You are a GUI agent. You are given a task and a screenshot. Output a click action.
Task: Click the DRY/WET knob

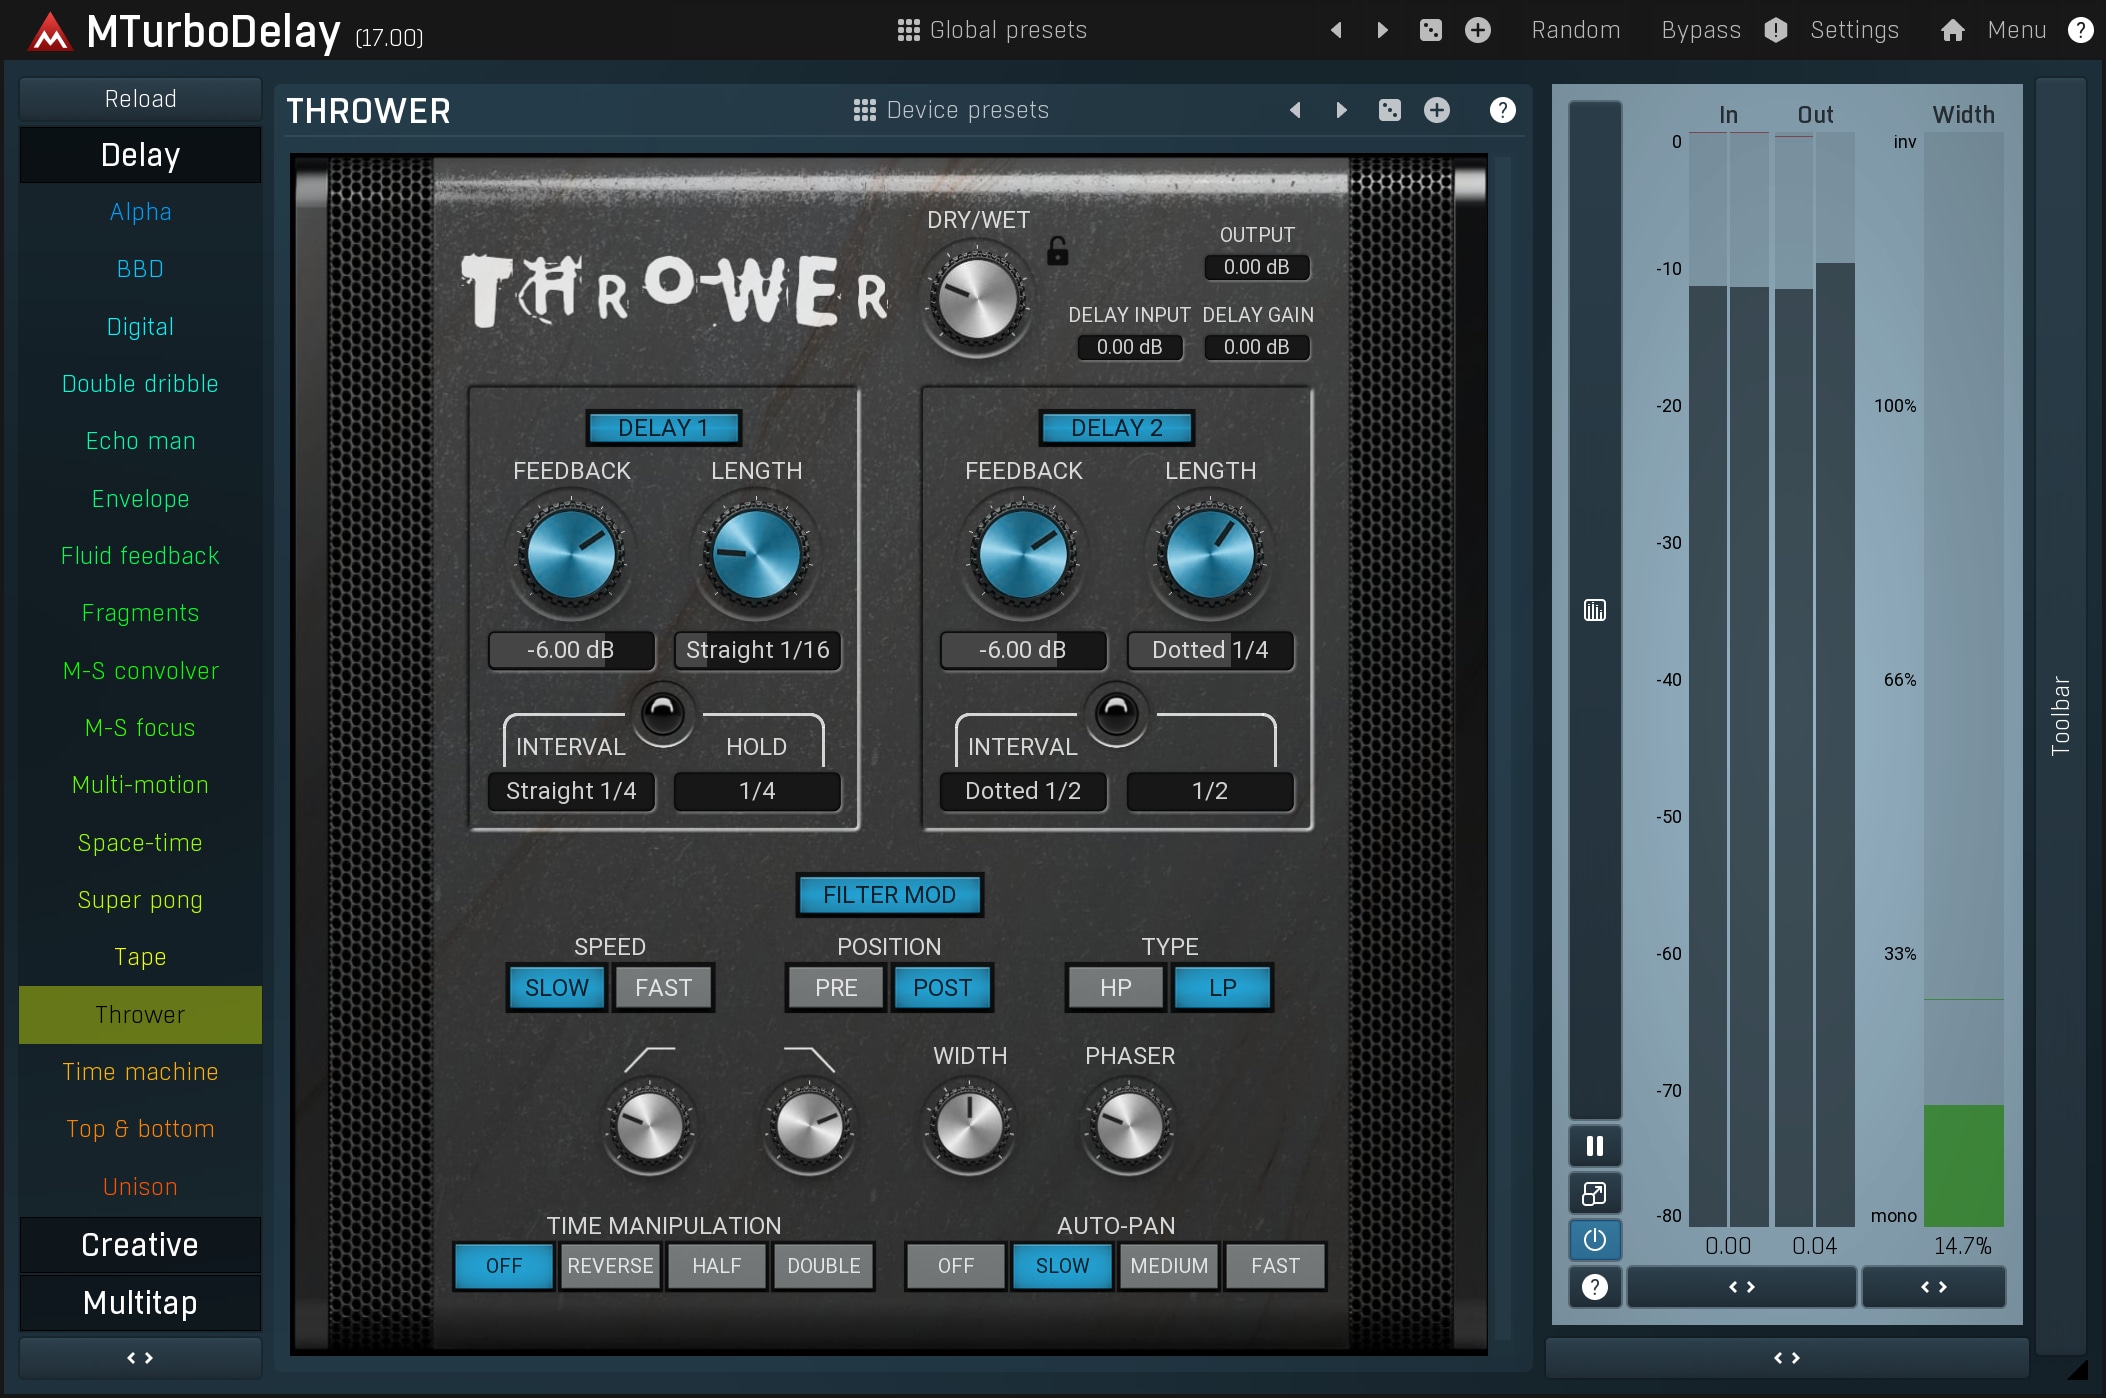(x=977, y=299)
